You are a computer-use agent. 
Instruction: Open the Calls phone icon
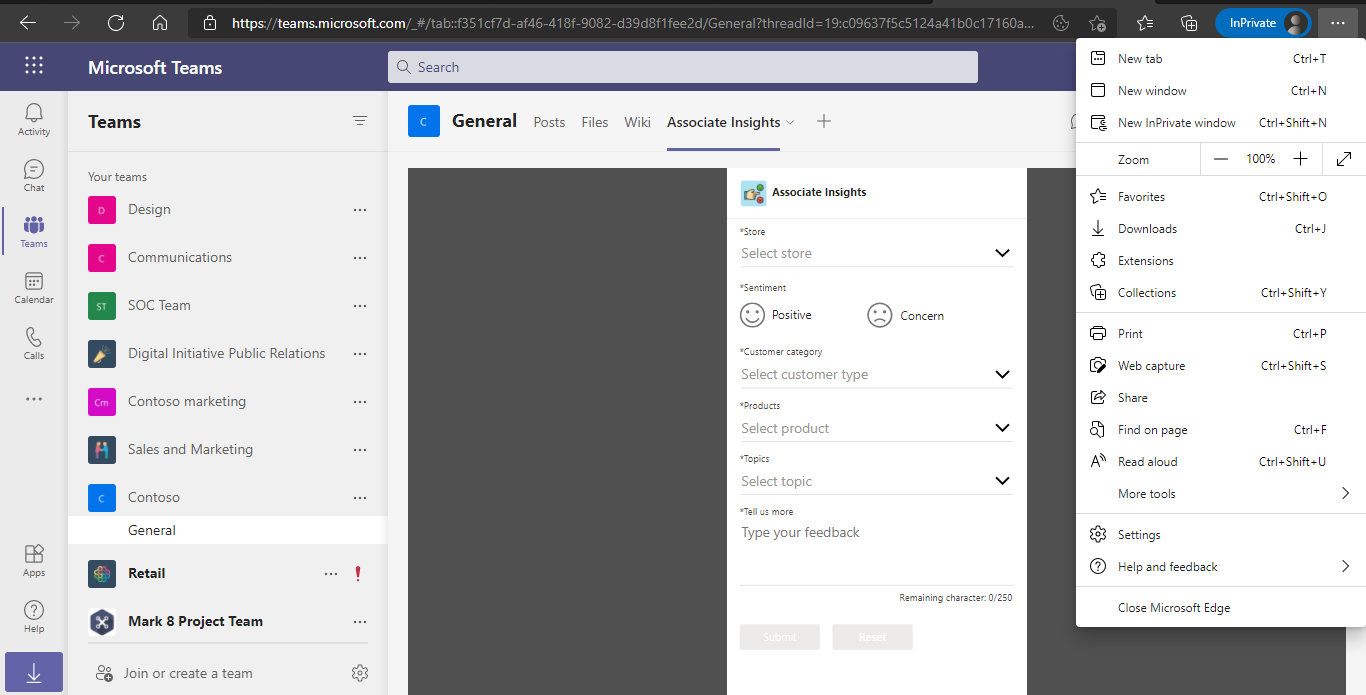click(x=34, y=343)
